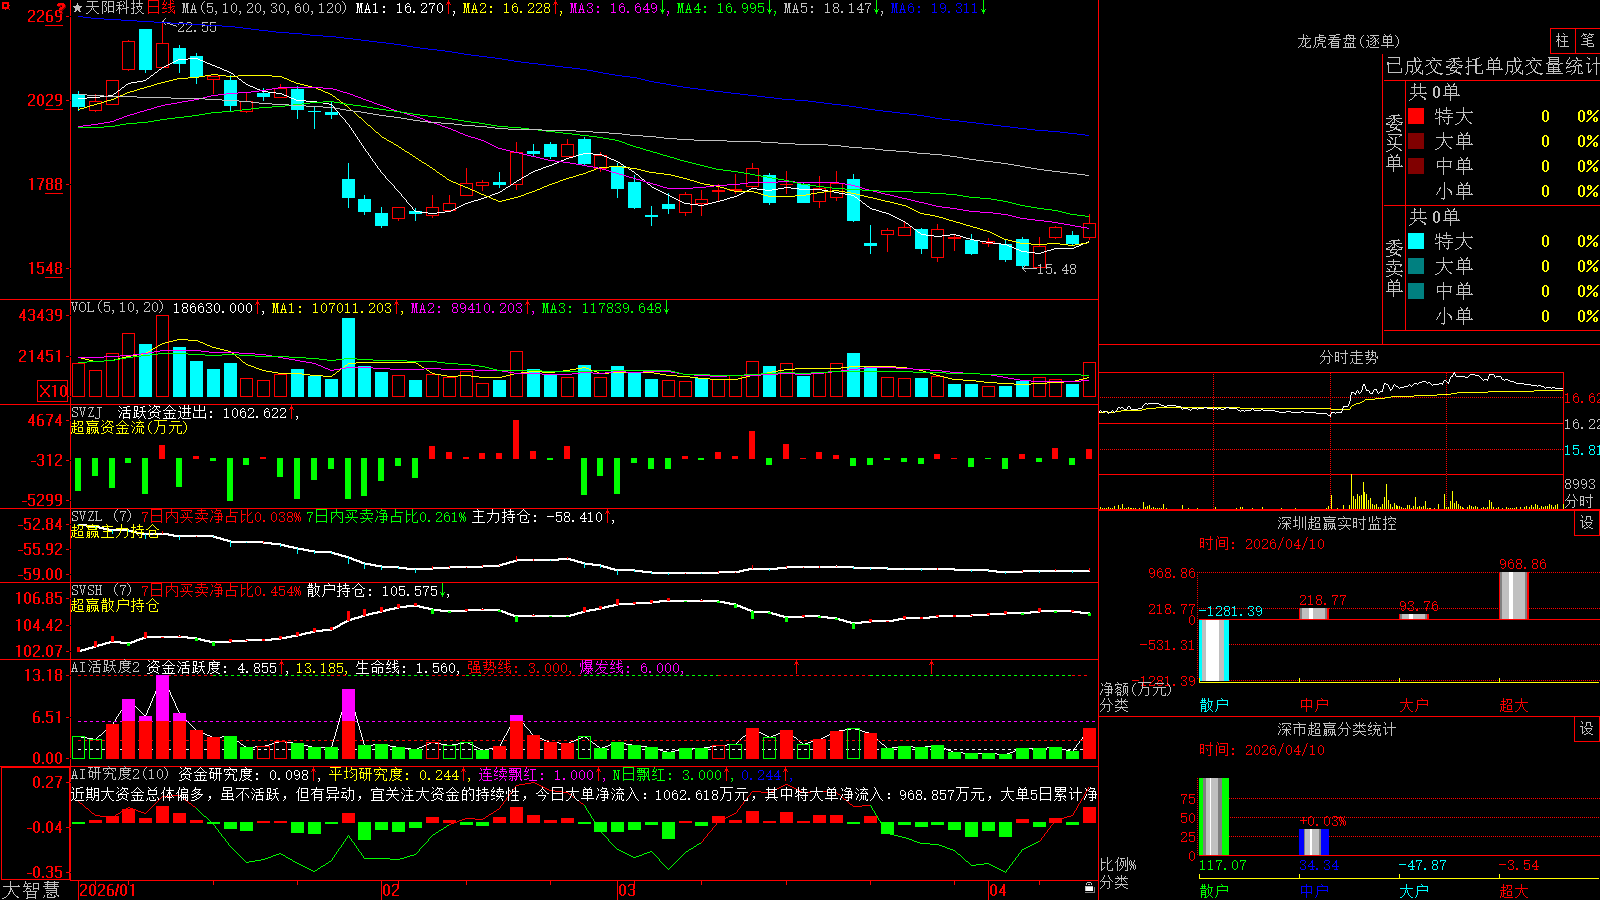Switch to the 笔 view tab
1600x900 pixels.
pyautogui.click(x=1587, y=40)
